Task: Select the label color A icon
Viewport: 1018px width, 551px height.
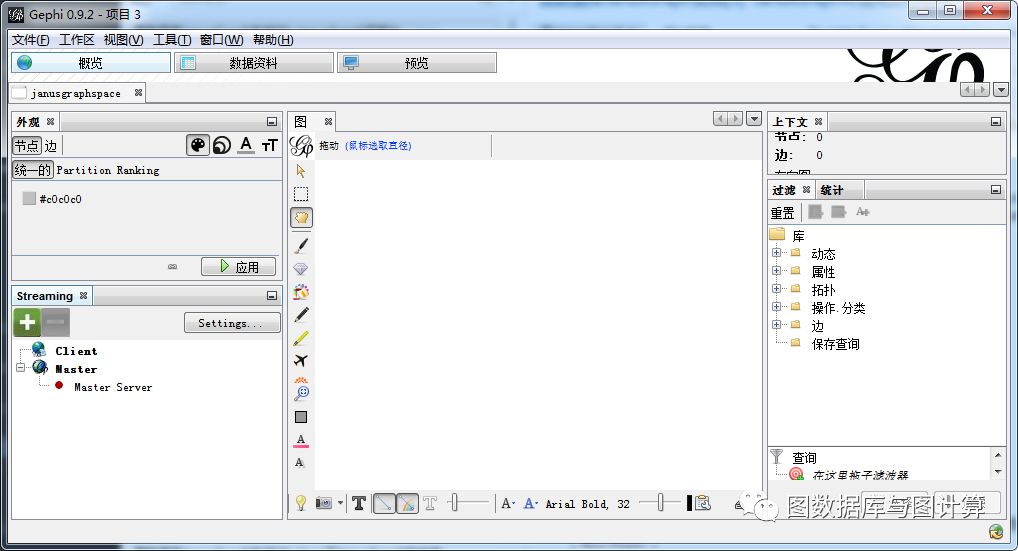Action: click(x=245, y=145)
